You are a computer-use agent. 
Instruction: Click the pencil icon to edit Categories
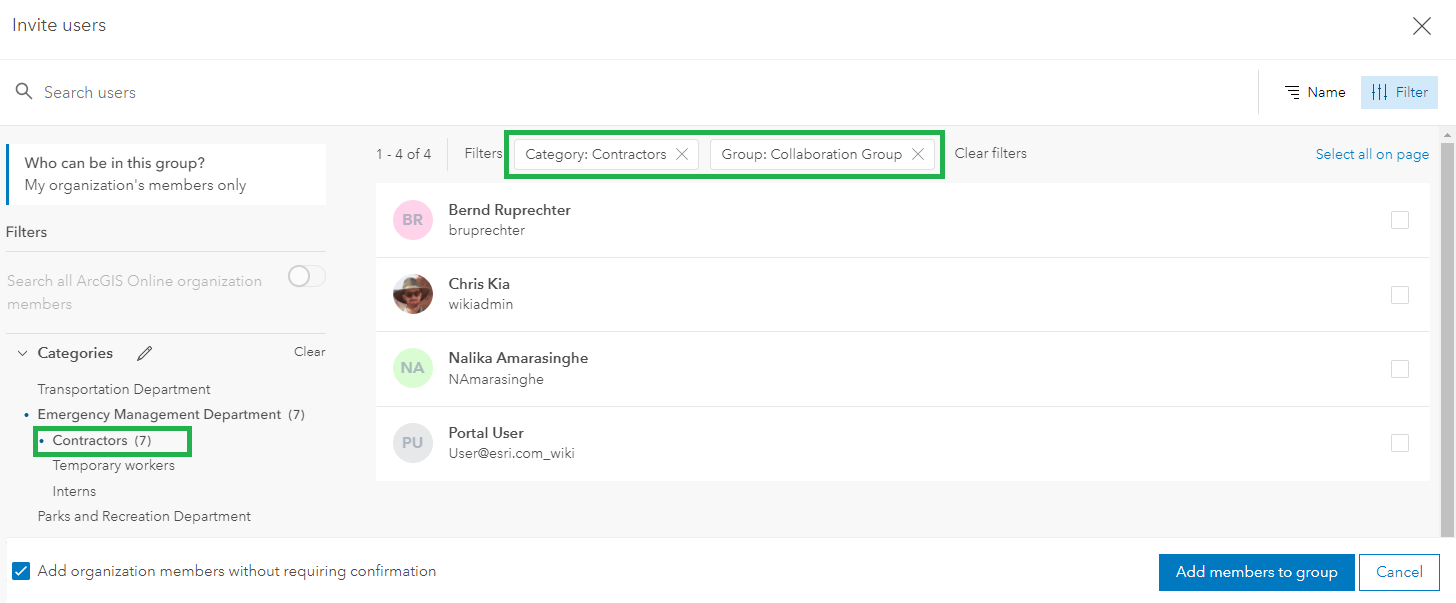pos(144,353)
